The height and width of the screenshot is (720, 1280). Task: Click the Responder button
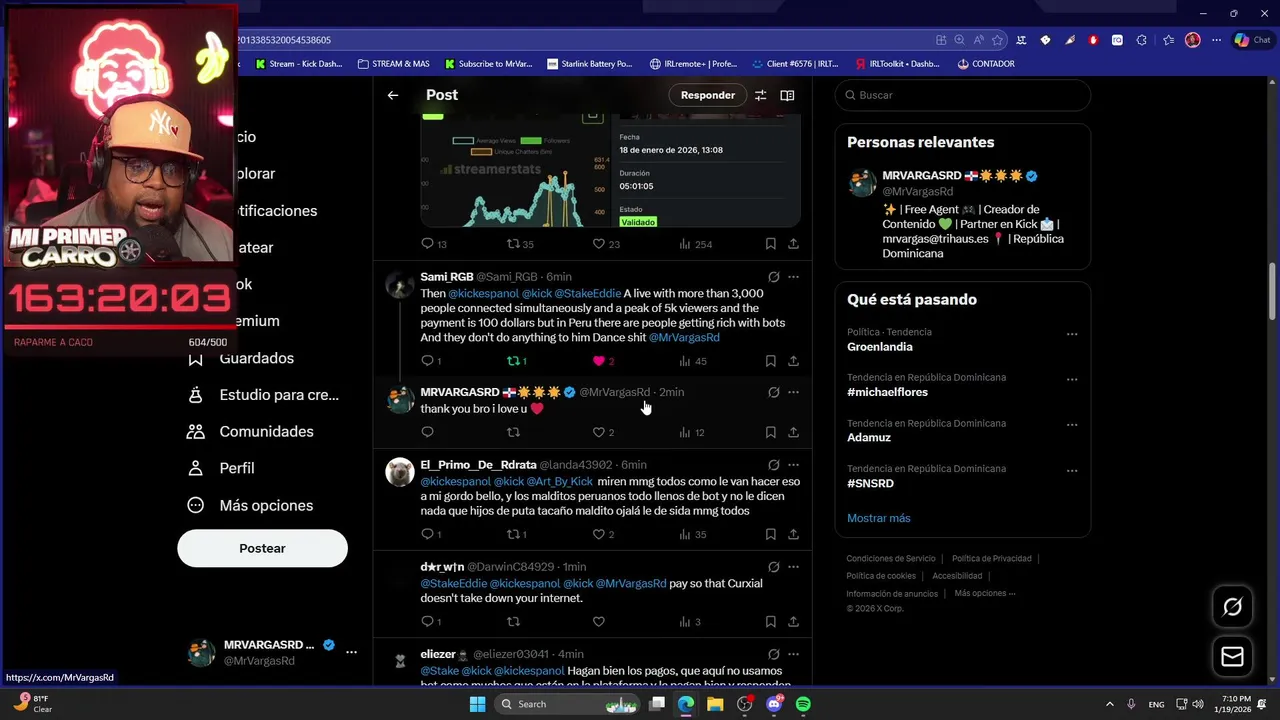pos(707,95)
